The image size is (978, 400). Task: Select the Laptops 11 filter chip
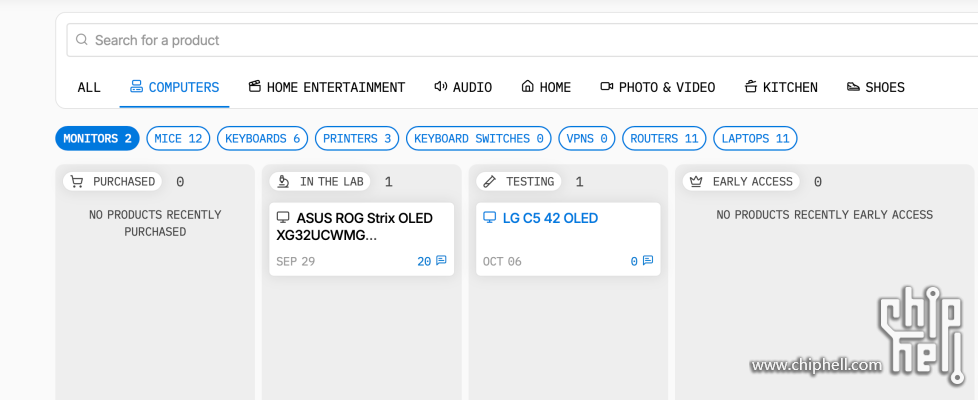(x=755, y=138)
